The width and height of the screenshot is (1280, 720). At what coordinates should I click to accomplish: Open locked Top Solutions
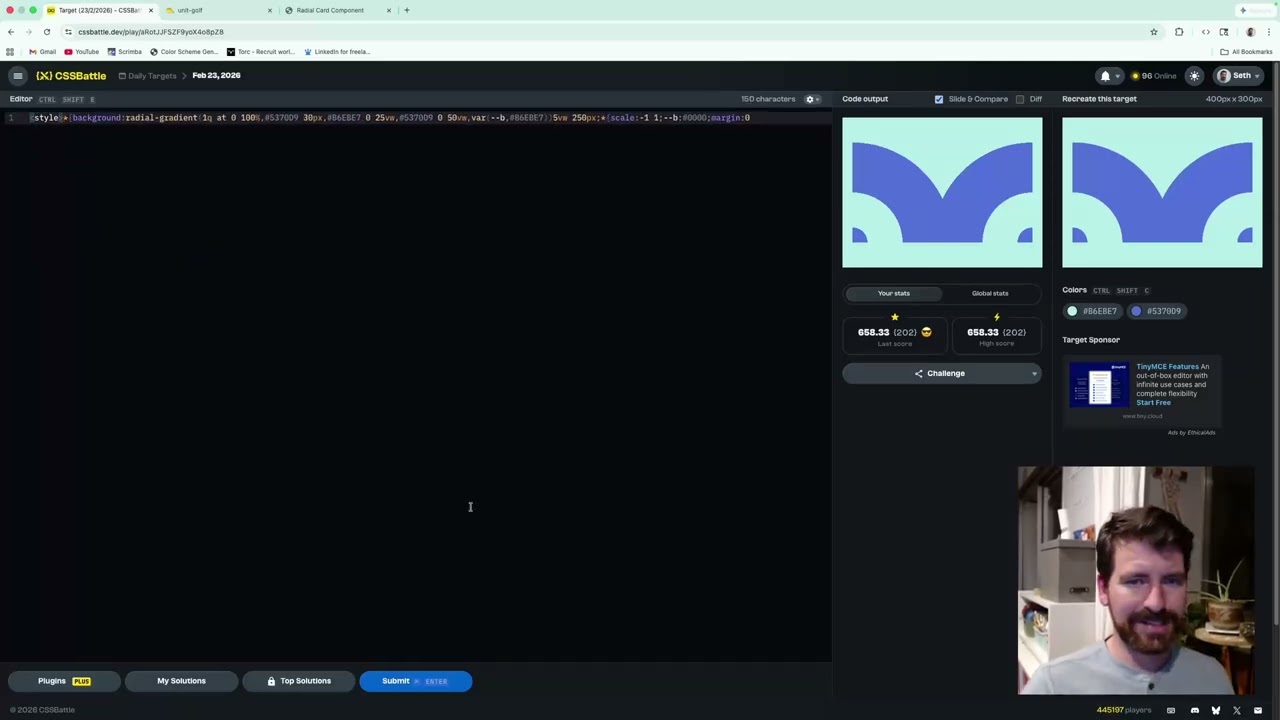click(298, 681)
